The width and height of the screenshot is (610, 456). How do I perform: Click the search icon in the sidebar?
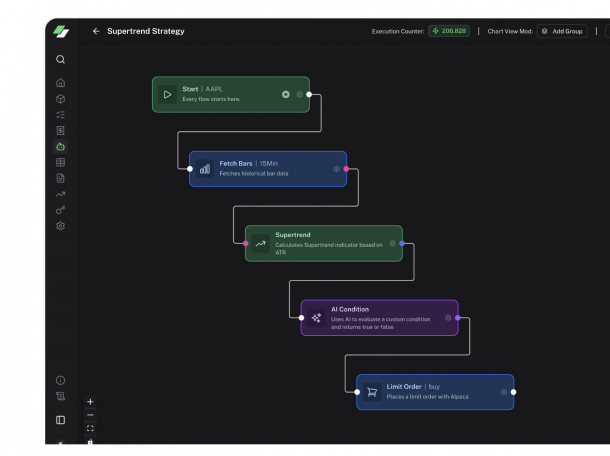coord(61,60)
